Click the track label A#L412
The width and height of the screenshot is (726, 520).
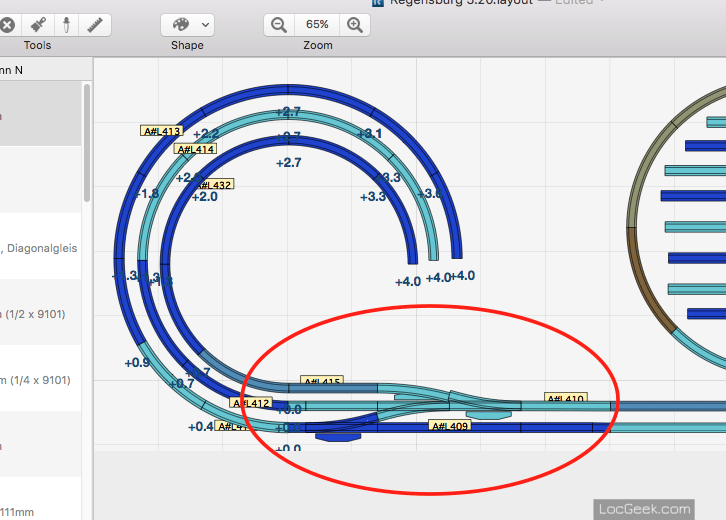click(x=251, y=403)
